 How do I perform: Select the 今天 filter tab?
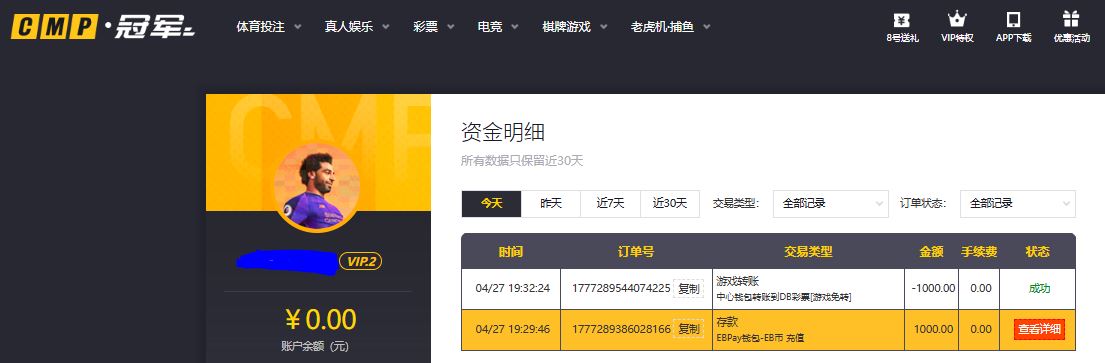492,204
